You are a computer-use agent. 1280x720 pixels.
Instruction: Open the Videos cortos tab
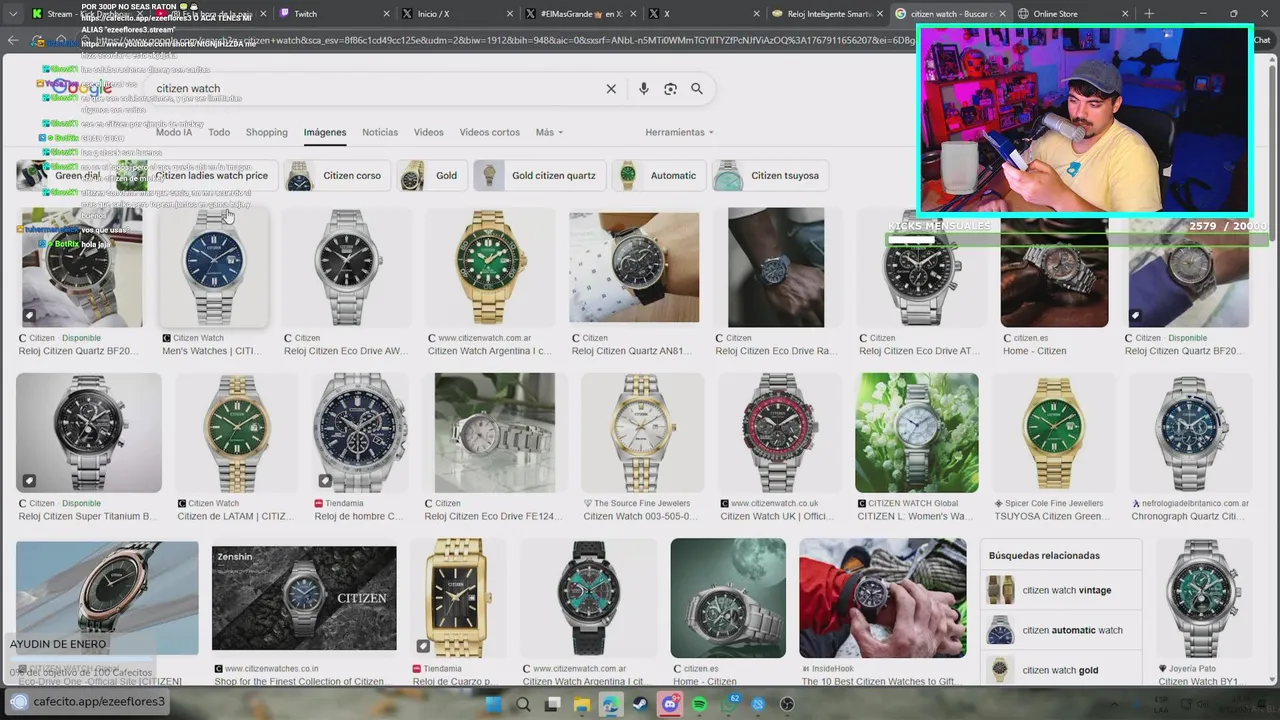490,132
